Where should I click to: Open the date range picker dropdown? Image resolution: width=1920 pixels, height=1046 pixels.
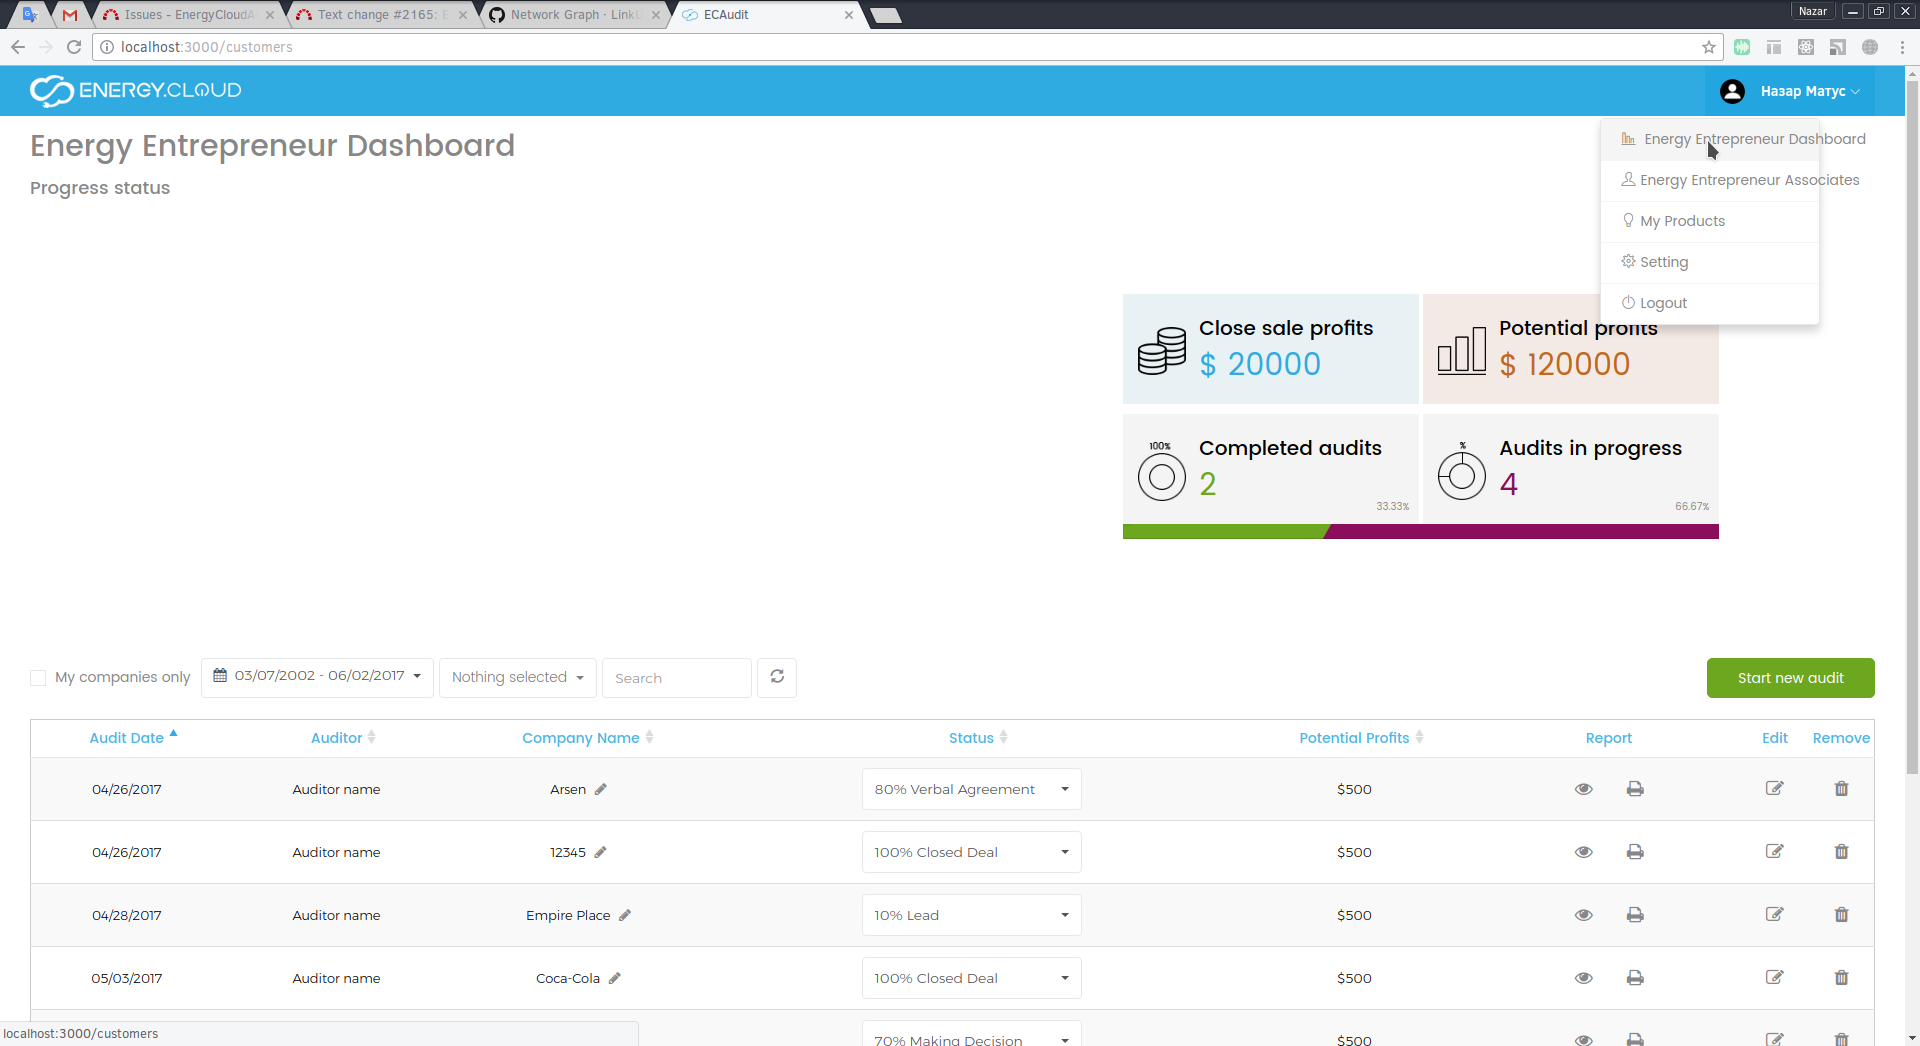pos(317,677)
